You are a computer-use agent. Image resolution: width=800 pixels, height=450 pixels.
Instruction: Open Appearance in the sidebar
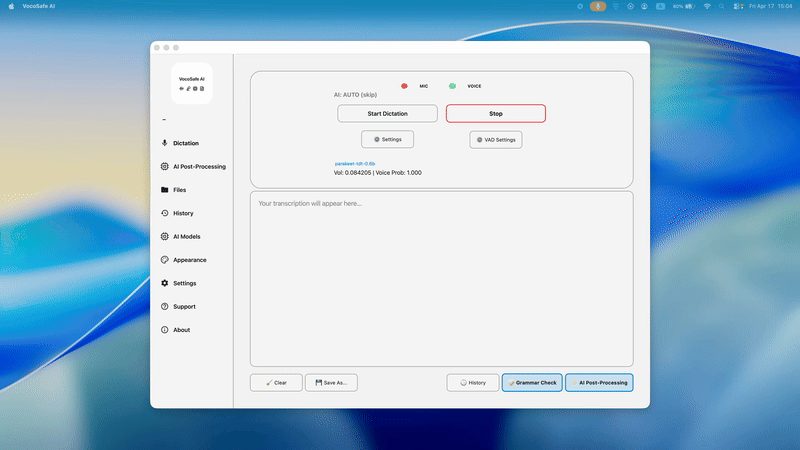coord(184,260)
